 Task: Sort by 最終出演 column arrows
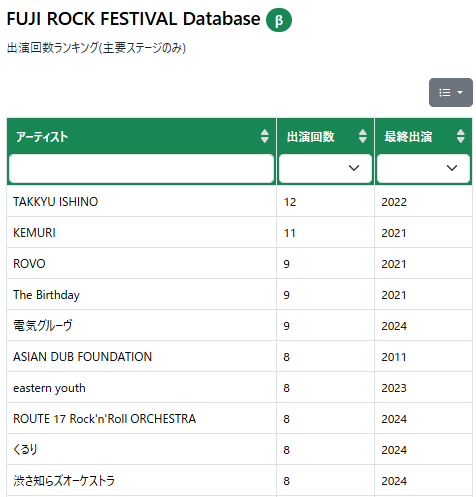coord(461,136)
